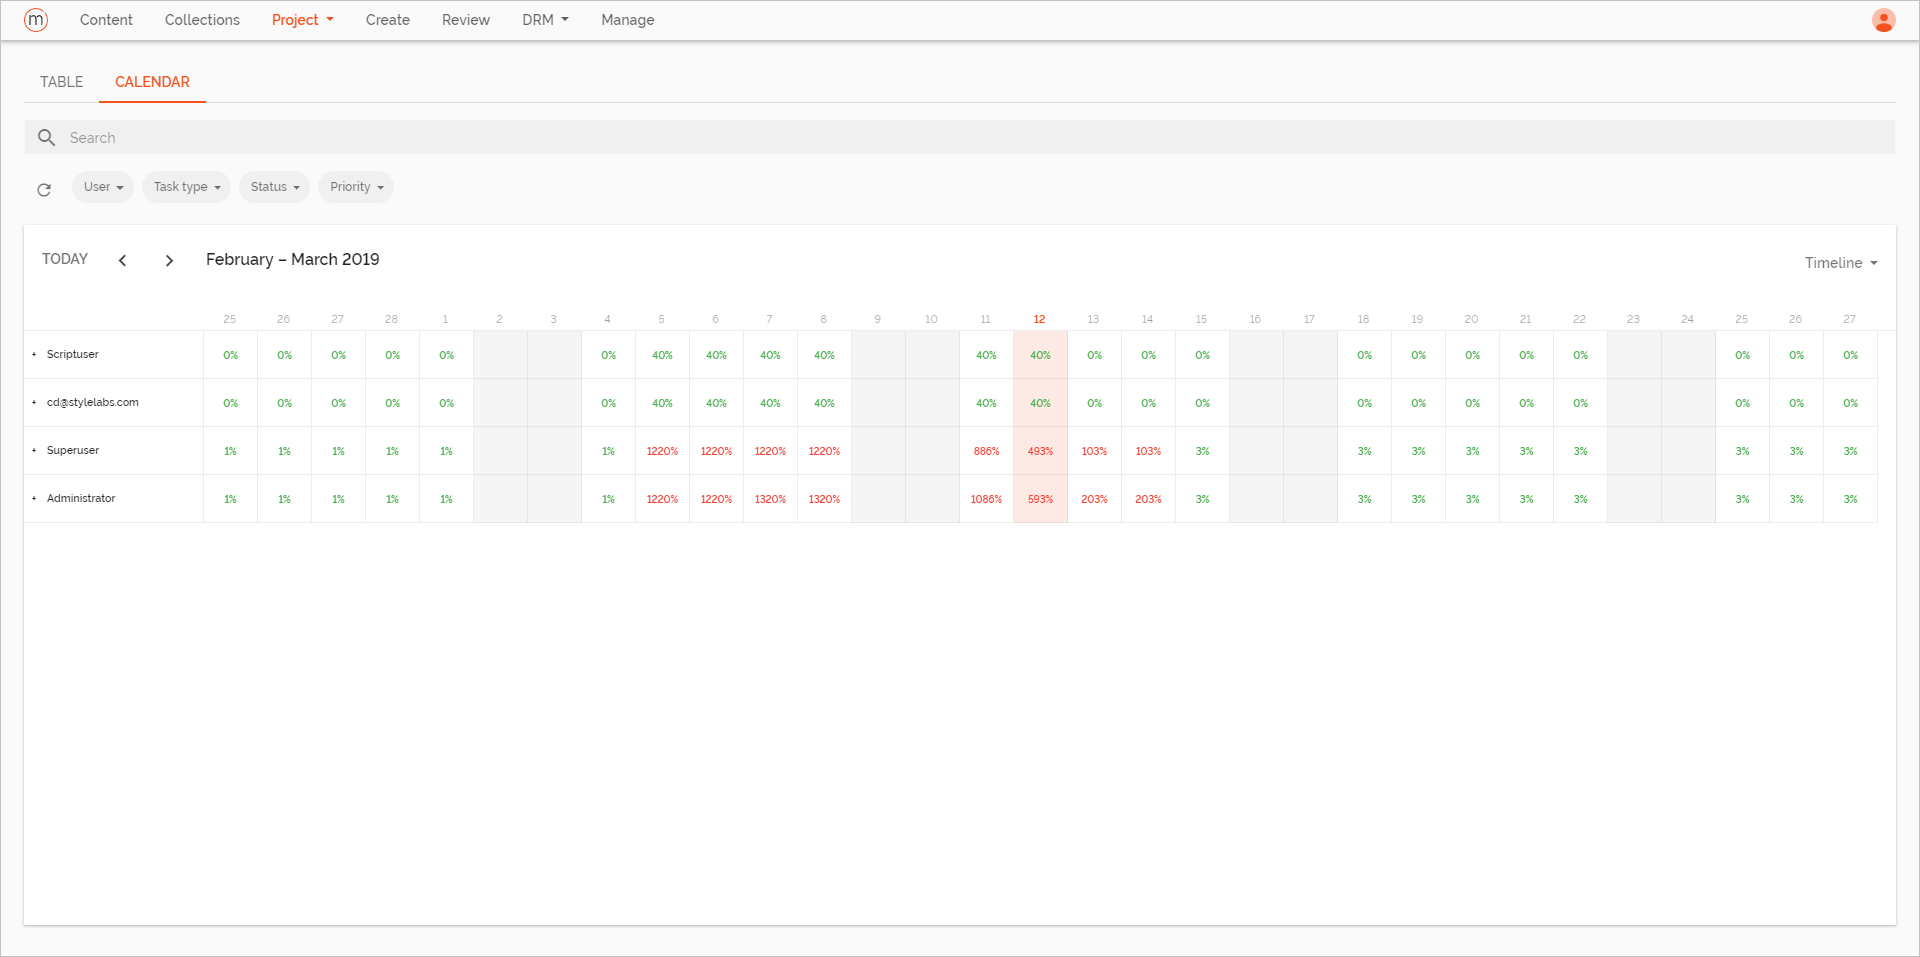Open the Priority filter dropdown
The image size is (1920, 957).
coord(355,187)
